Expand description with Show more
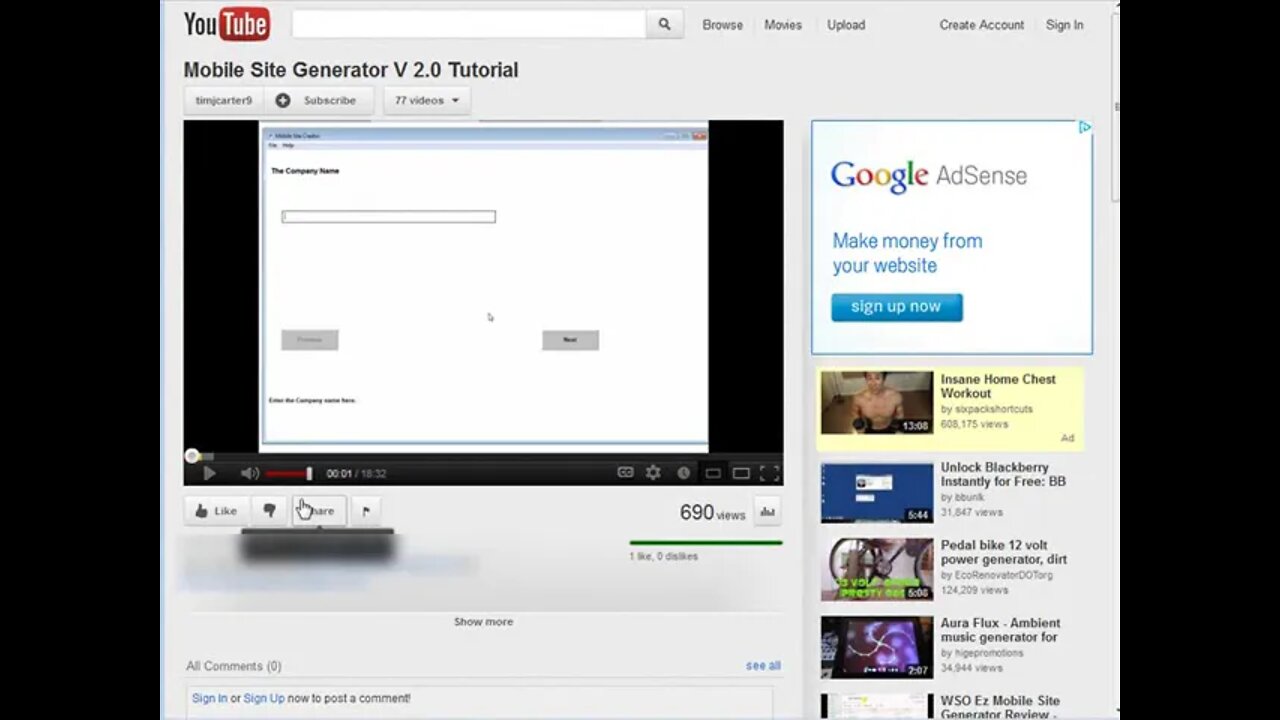The height and width of the screenshot is (720, 1280). point(483,622)
